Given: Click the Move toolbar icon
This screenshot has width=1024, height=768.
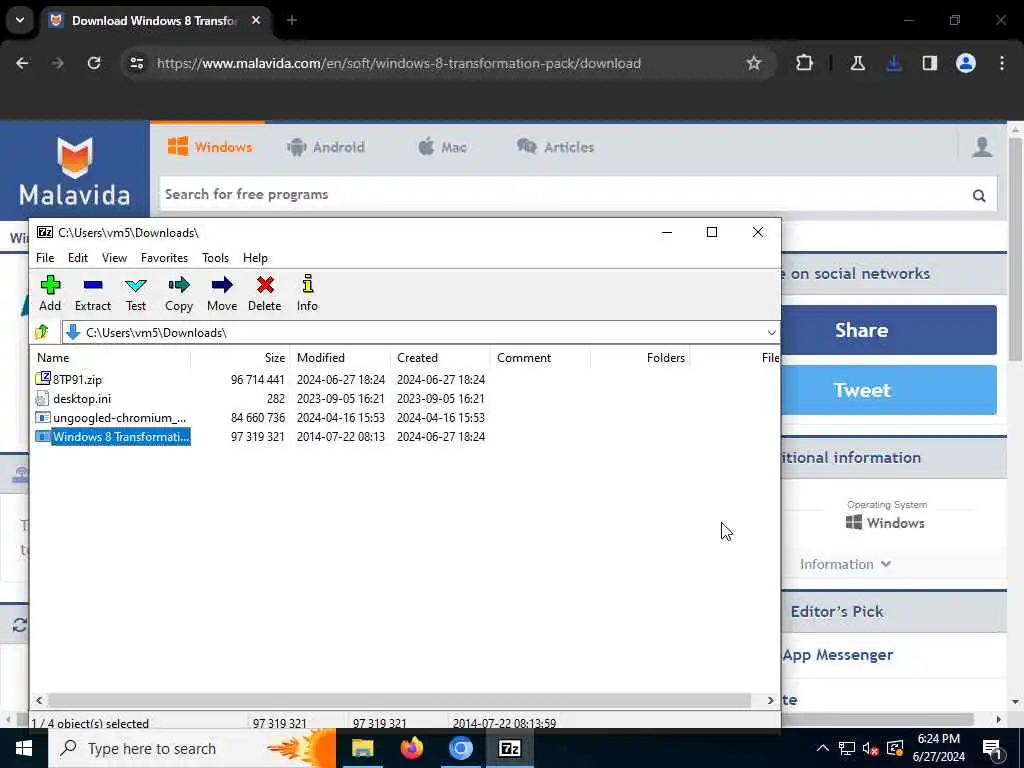Looking at the screenshot, I should tap(222, 293).
